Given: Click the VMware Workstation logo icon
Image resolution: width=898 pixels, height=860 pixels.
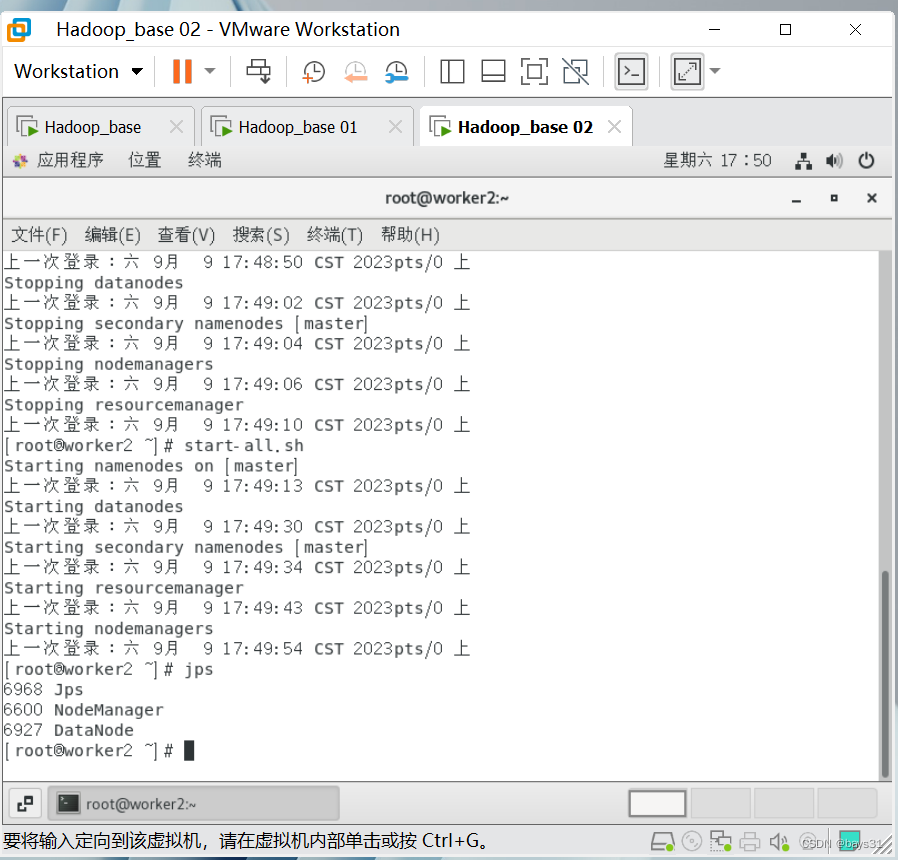Looking at the screenshot, I should (x=19, y=30).
